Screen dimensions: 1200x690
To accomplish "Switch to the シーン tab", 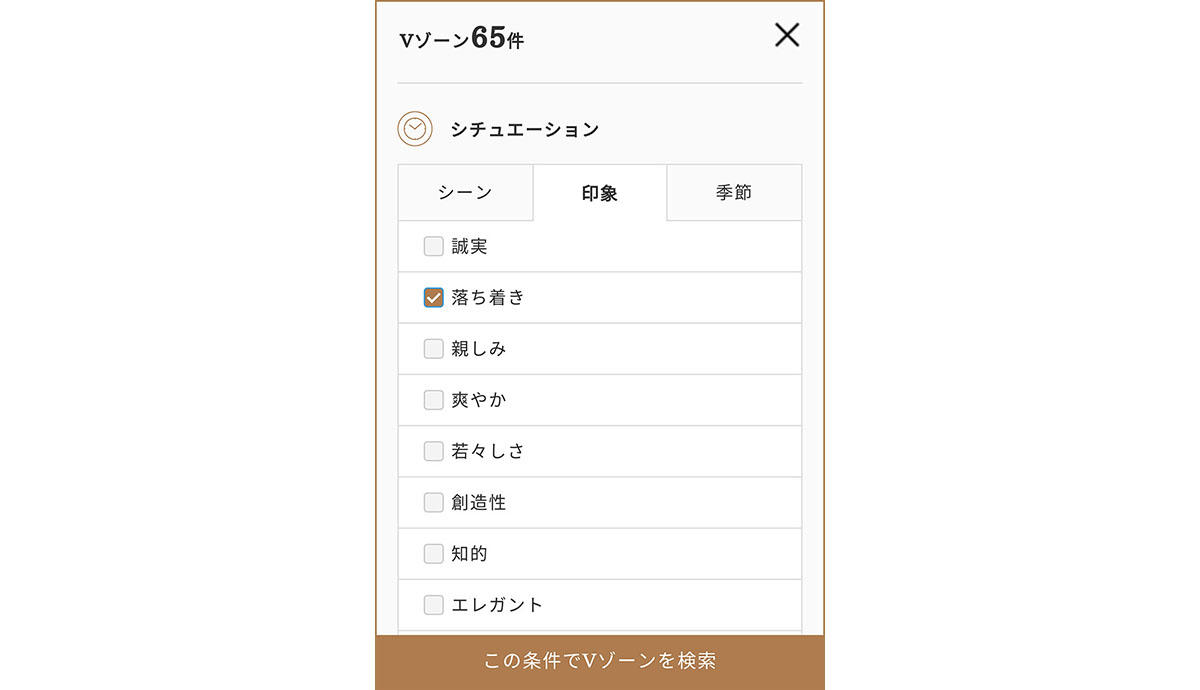I will click(x=465, y=192).
